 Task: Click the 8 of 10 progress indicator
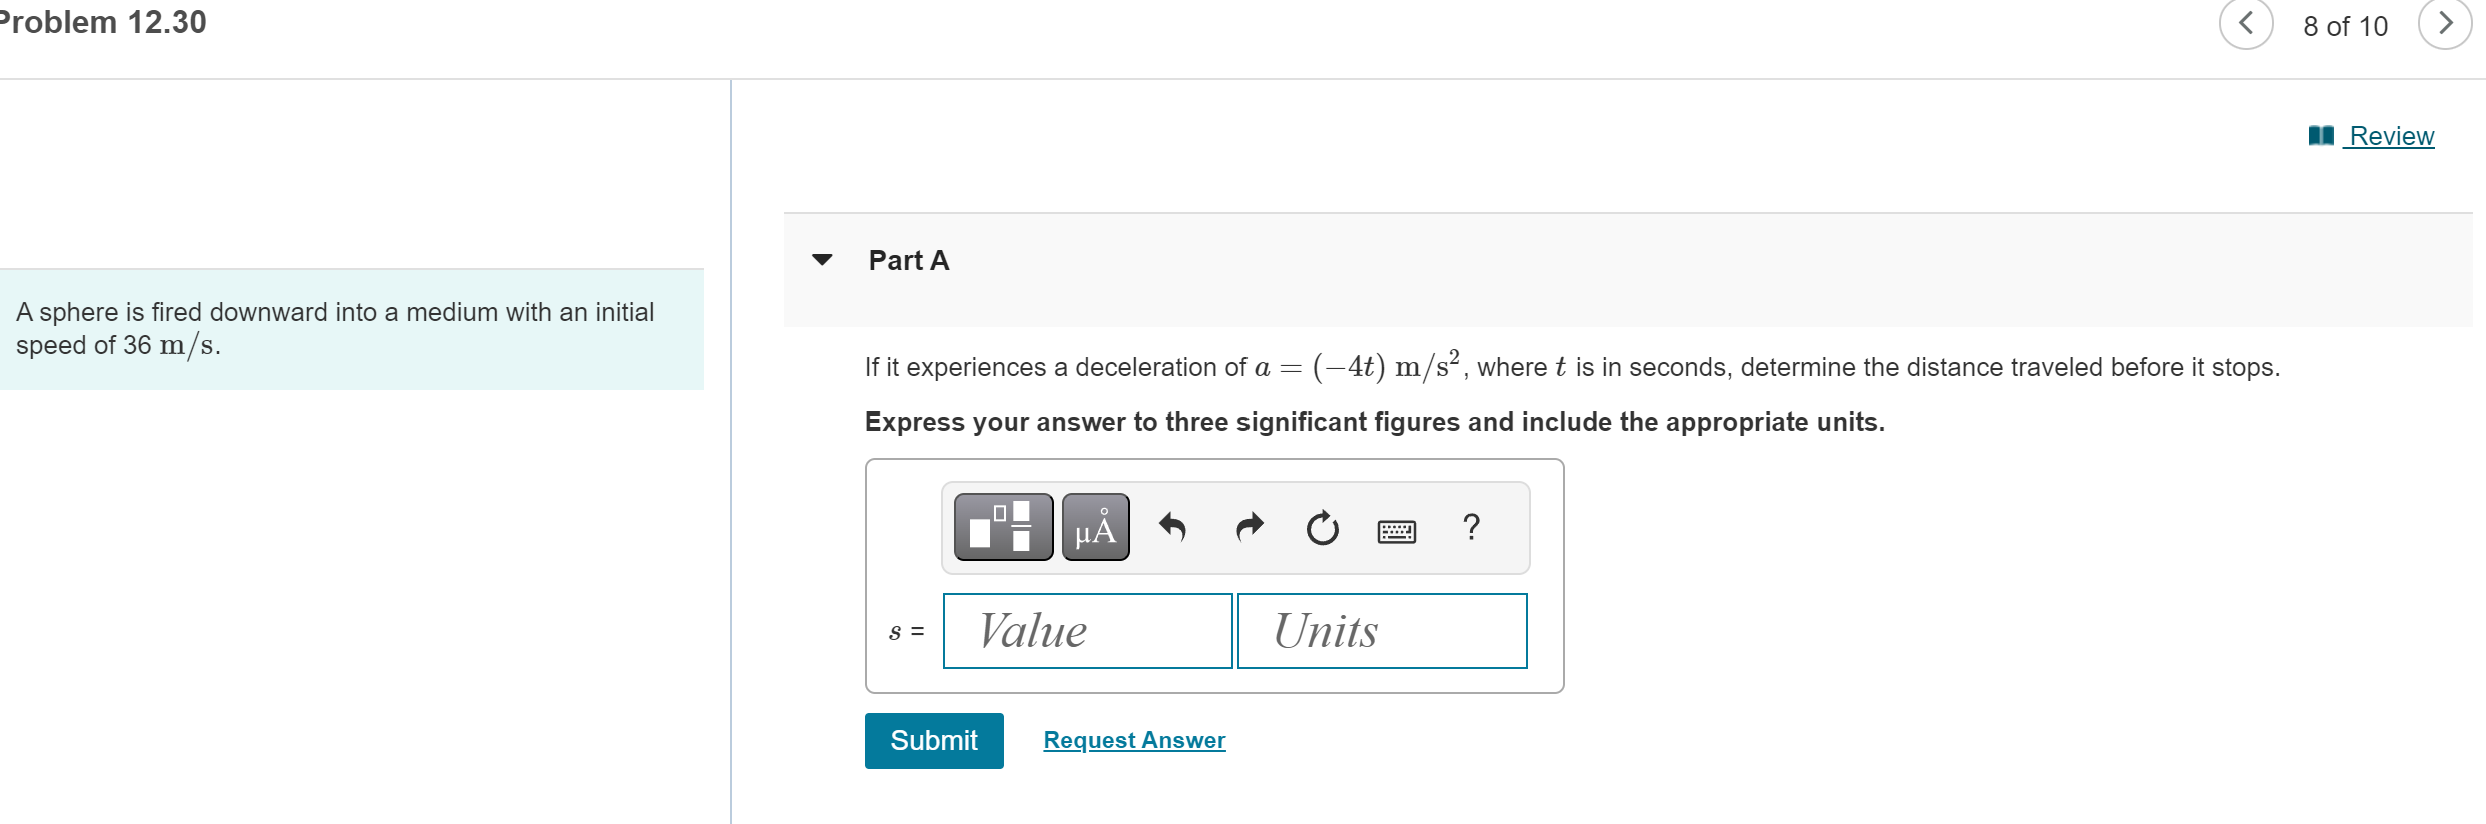(2344, 26)
